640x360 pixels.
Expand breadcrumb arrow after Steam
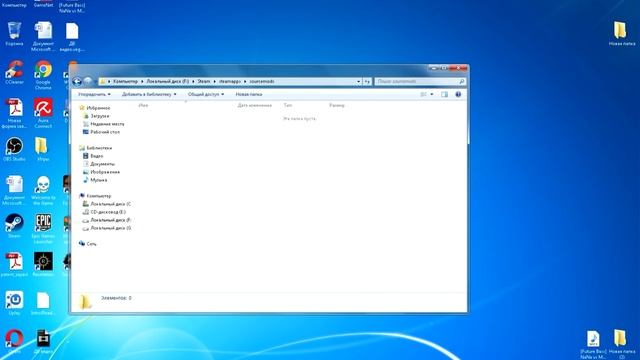(x=216, y=82)
